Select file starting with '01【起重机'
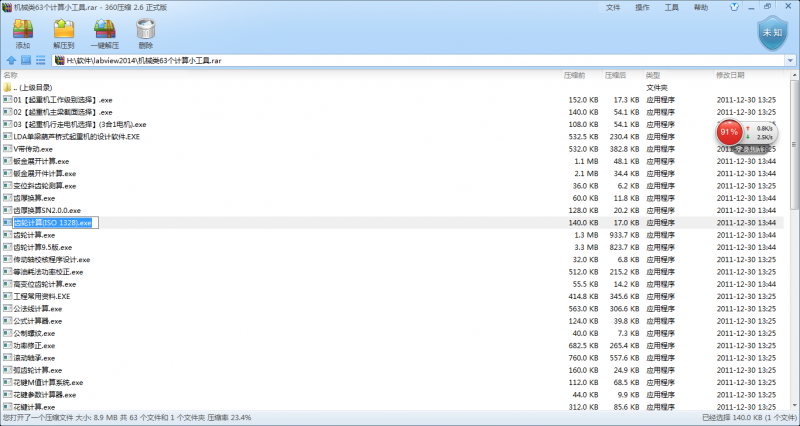The height and width of the screenshot is (426, 800). pyautogui.click(x=63, y=100)
